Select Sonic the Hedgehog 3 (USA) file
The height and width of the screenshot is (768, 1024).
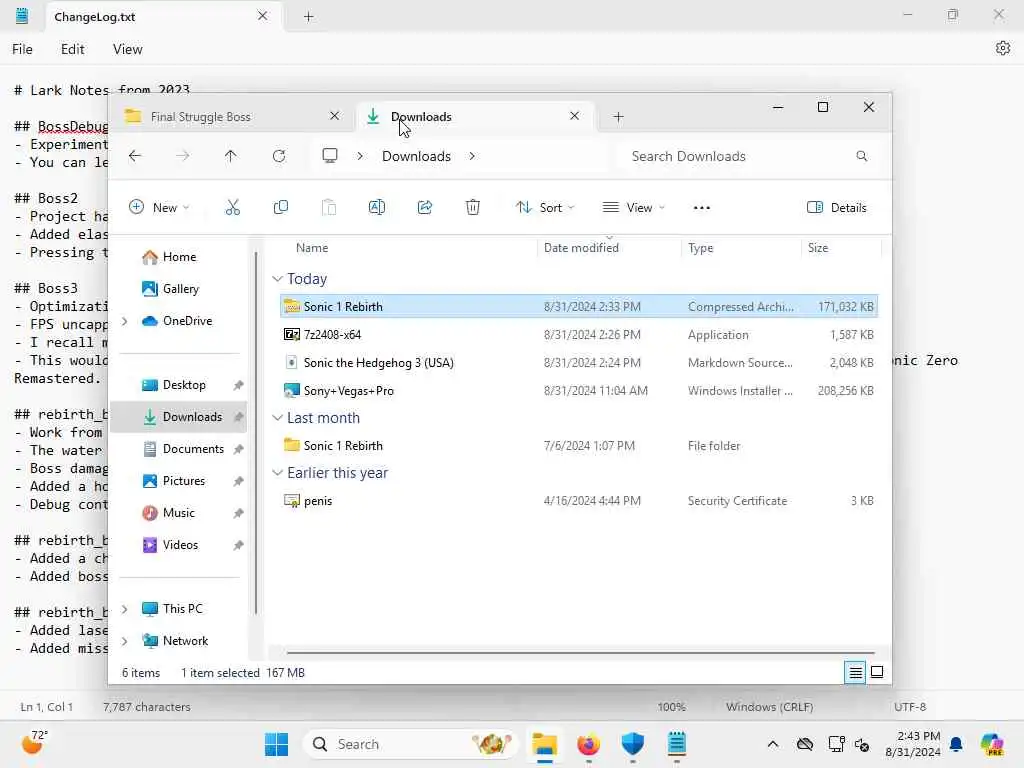click(x=579, y=362)
